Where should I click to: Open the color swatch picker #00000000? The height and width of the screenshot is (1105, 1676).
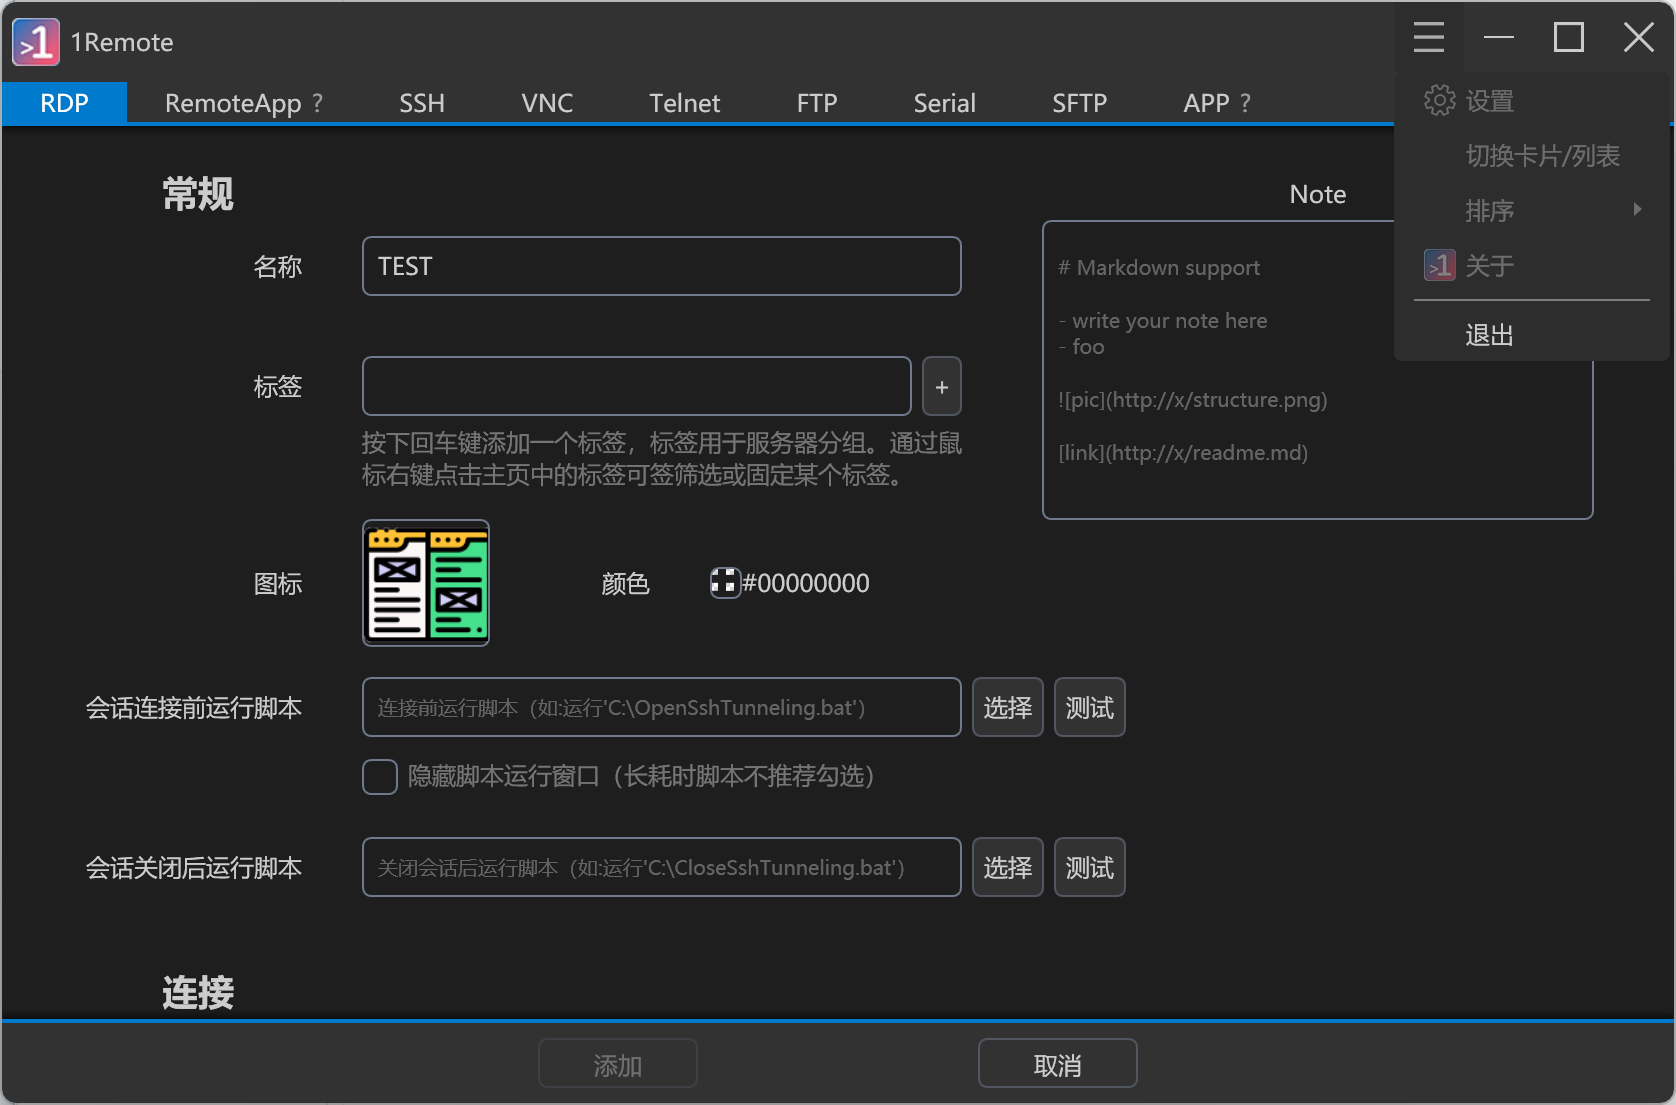coord(724,583)
